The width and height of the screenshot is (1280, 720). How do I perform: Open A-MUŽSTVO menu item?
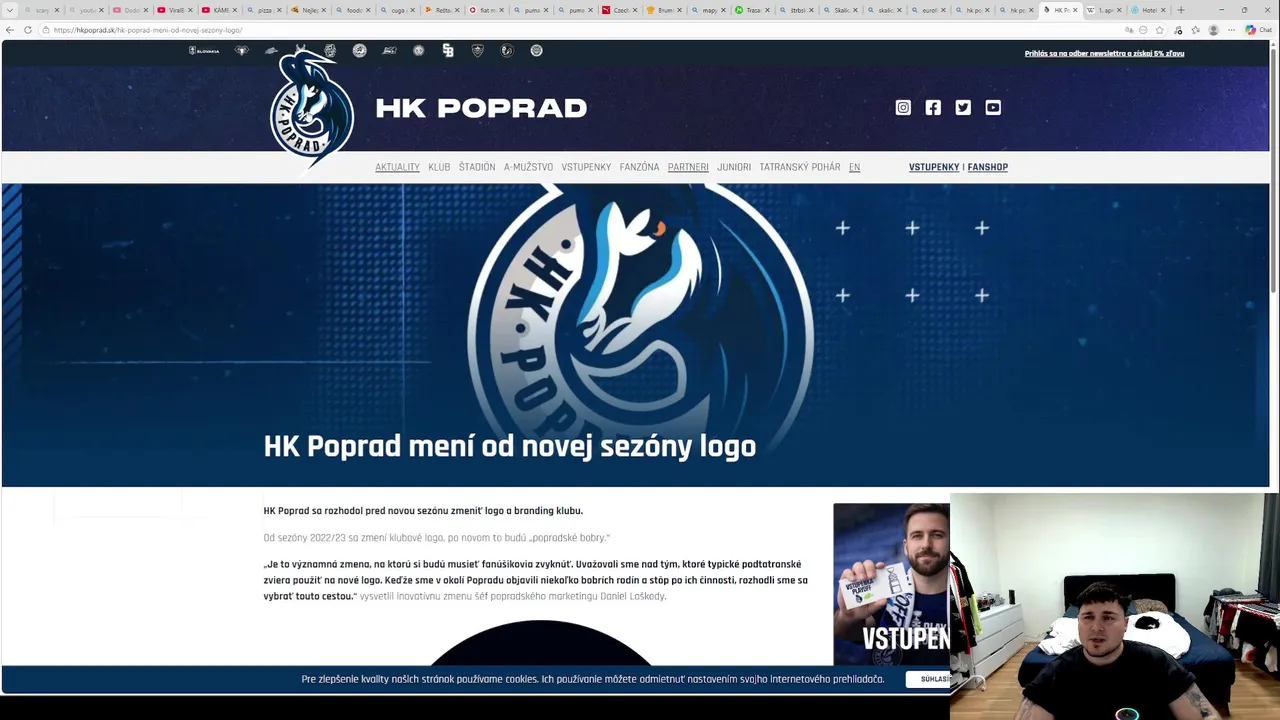528,167
